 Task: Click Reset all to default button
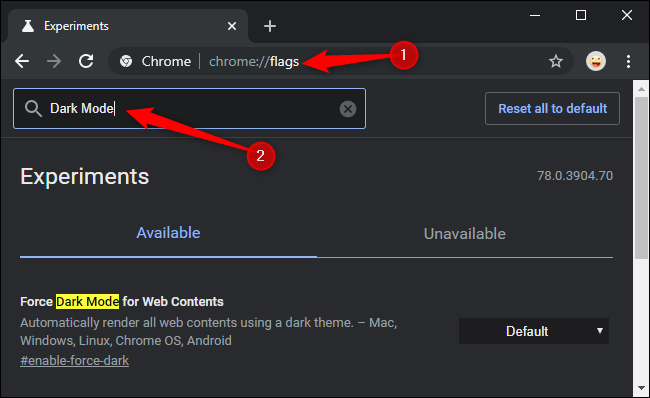click(552, 109)
